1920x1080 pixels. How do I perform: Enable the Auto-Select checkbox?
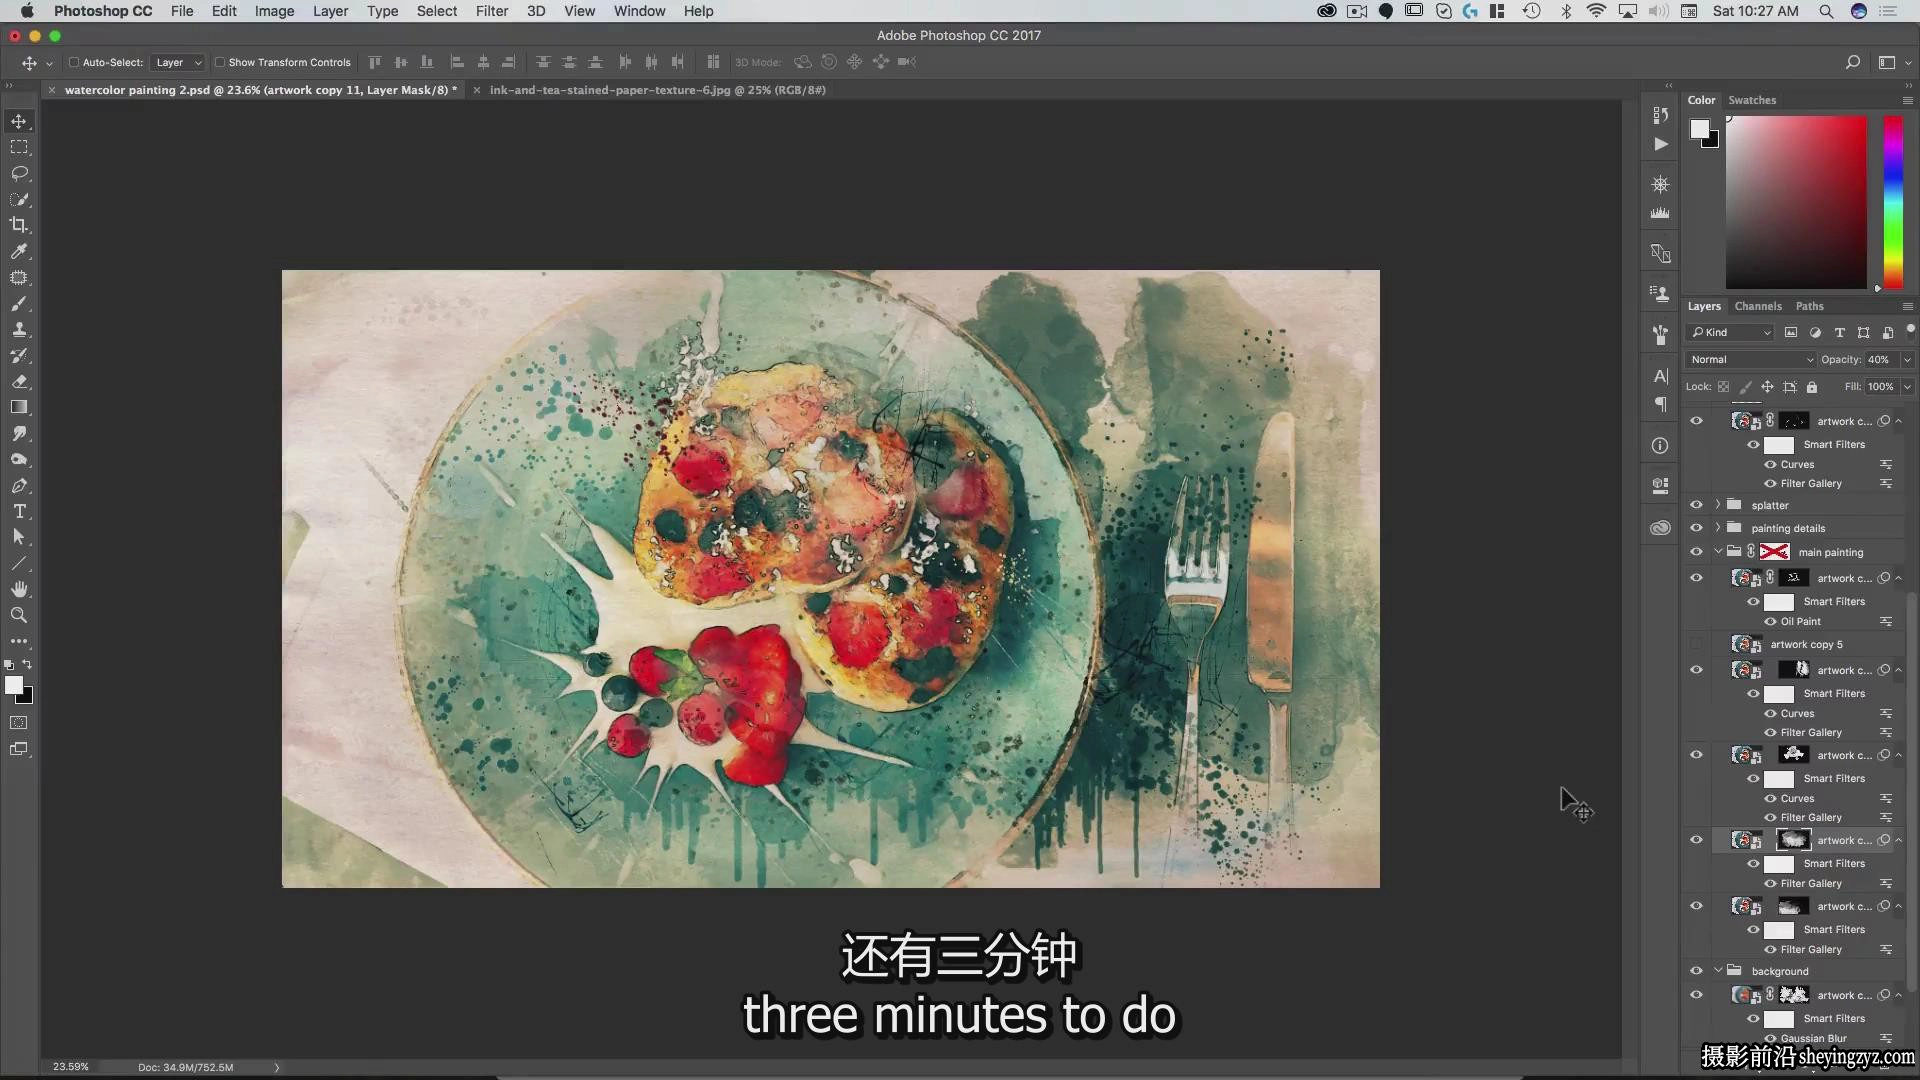pyautogui.click(x=74, y=62)
